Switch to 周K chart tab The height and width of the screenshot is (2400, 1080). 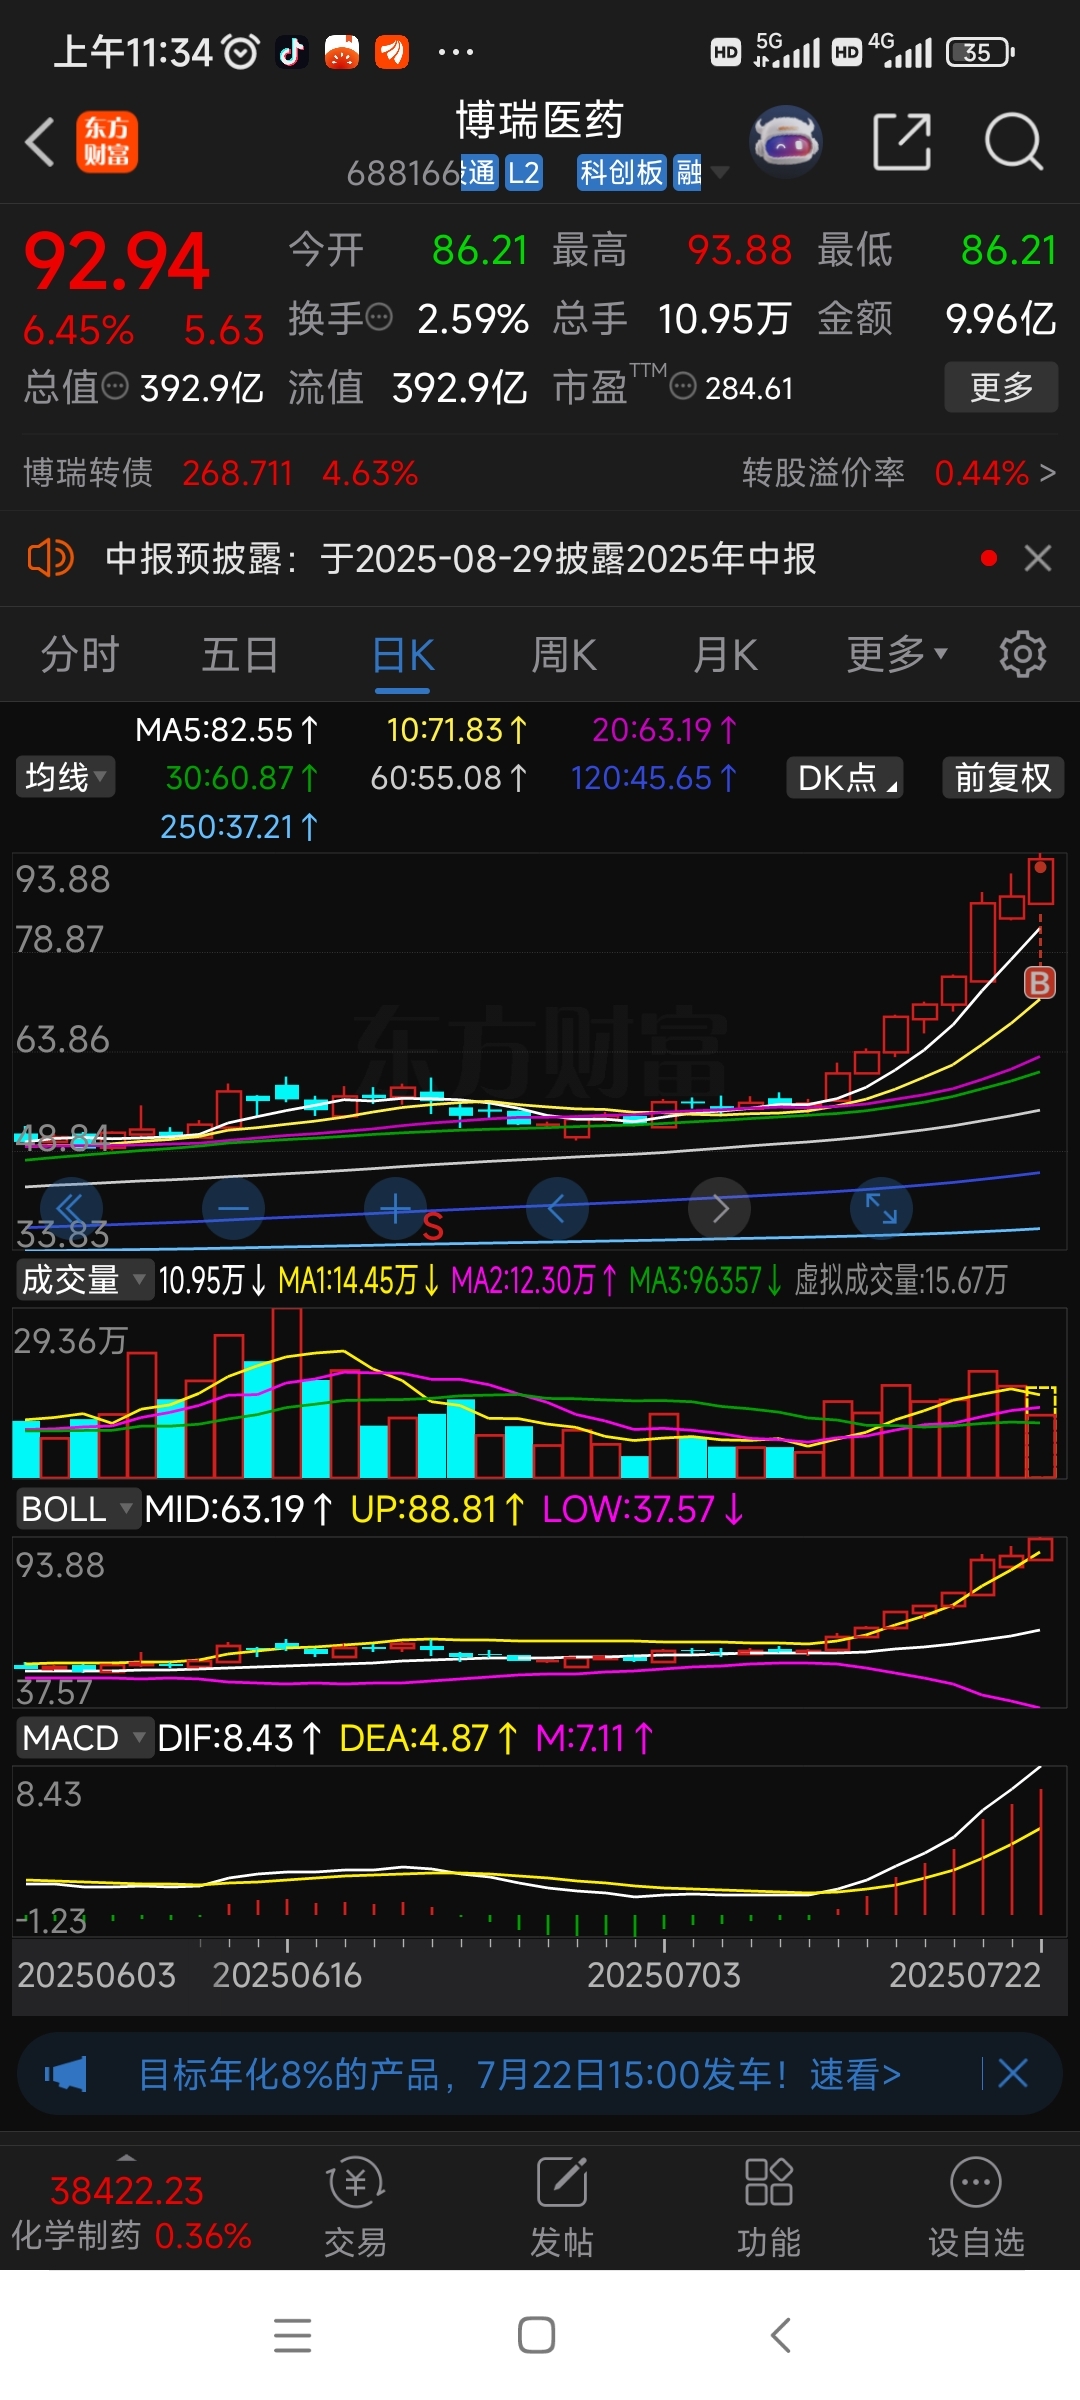(x=564, y=656)
